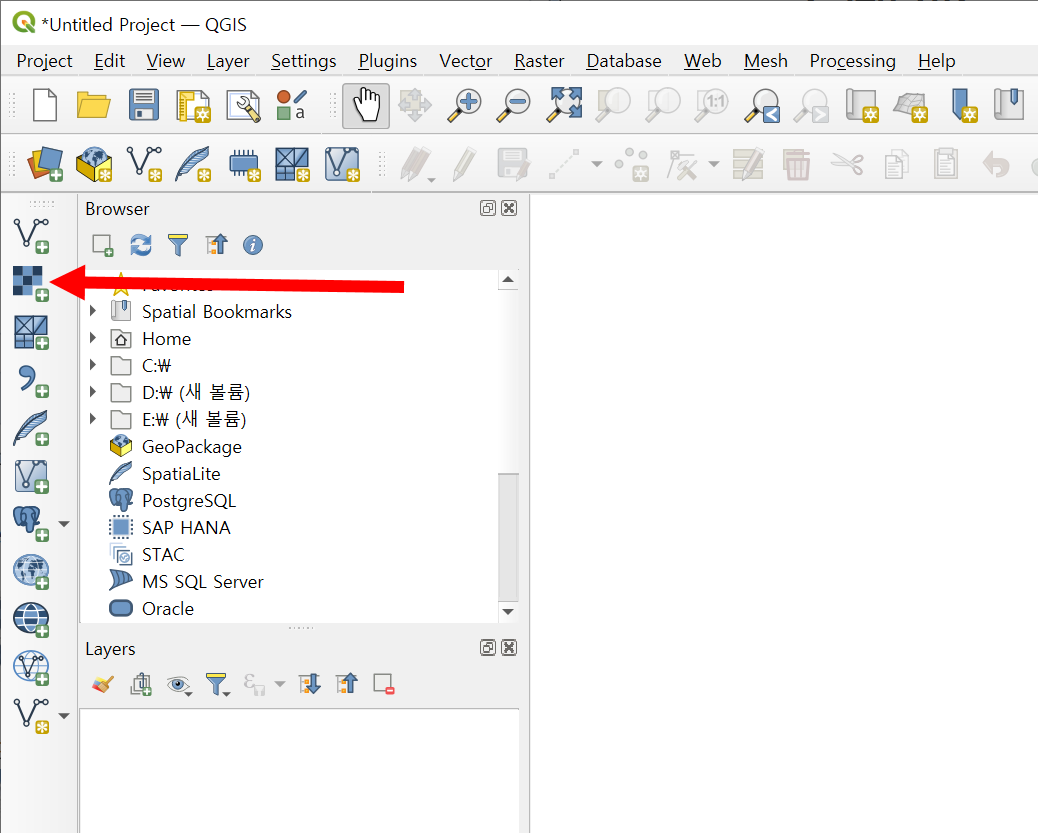Open the dropdown next to Add PostgreSQL Layer
1038x833 pixels.
pos(64,524)
